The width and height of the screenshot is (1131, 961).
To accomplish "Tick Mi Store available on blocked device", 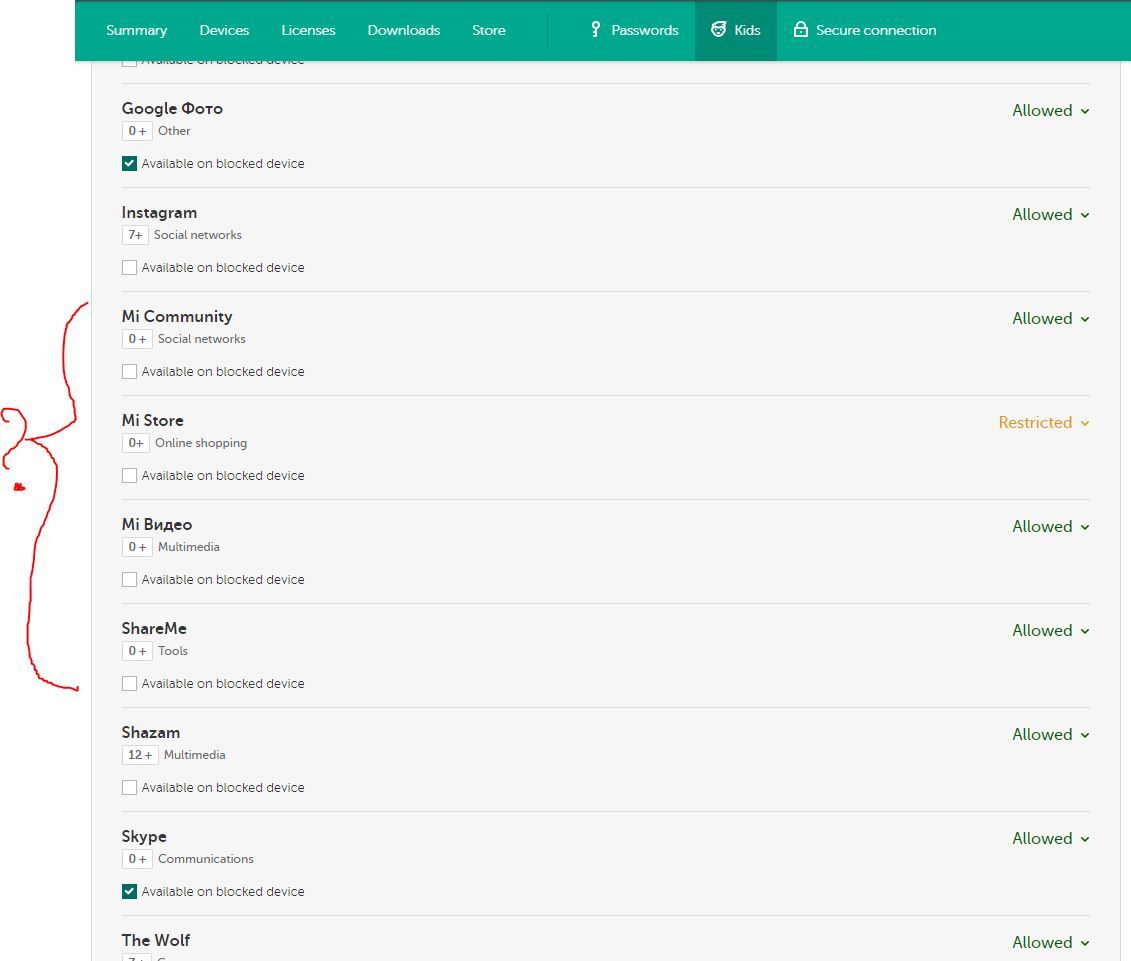I will 129,475.
